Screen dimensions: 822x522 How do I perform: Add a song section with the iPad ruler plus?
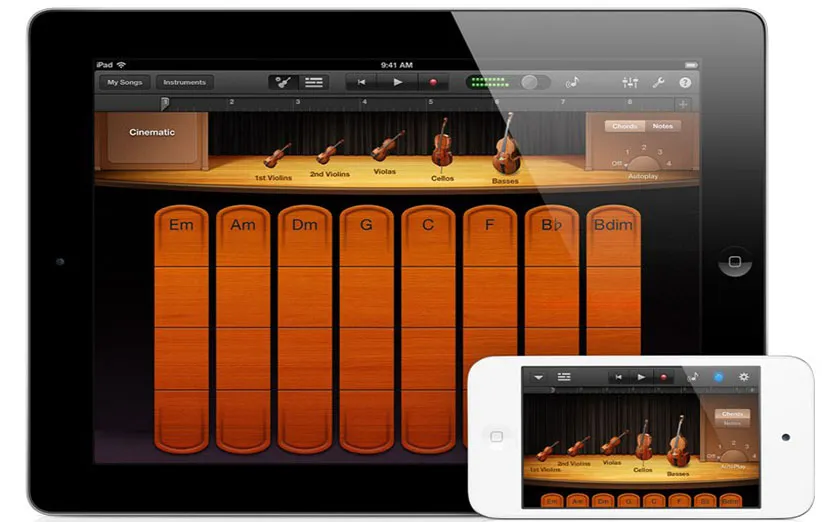(x=683, y=104)
